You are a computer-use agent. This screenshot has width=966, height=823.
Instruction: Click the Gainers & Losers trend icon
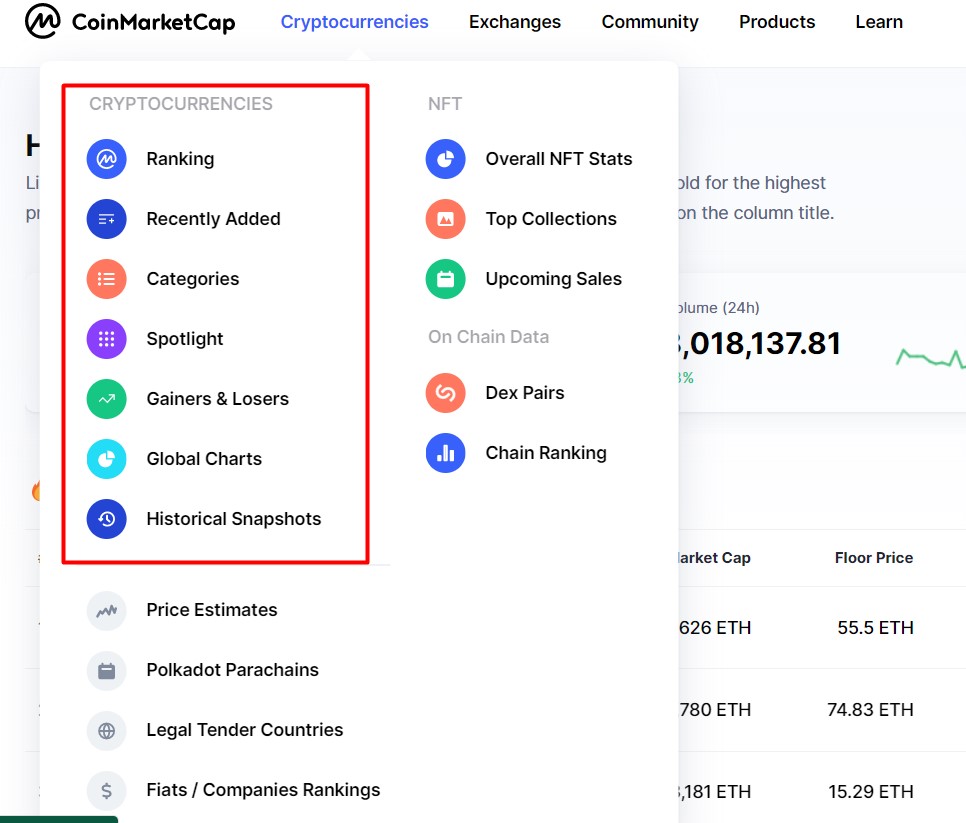[107, 399]
